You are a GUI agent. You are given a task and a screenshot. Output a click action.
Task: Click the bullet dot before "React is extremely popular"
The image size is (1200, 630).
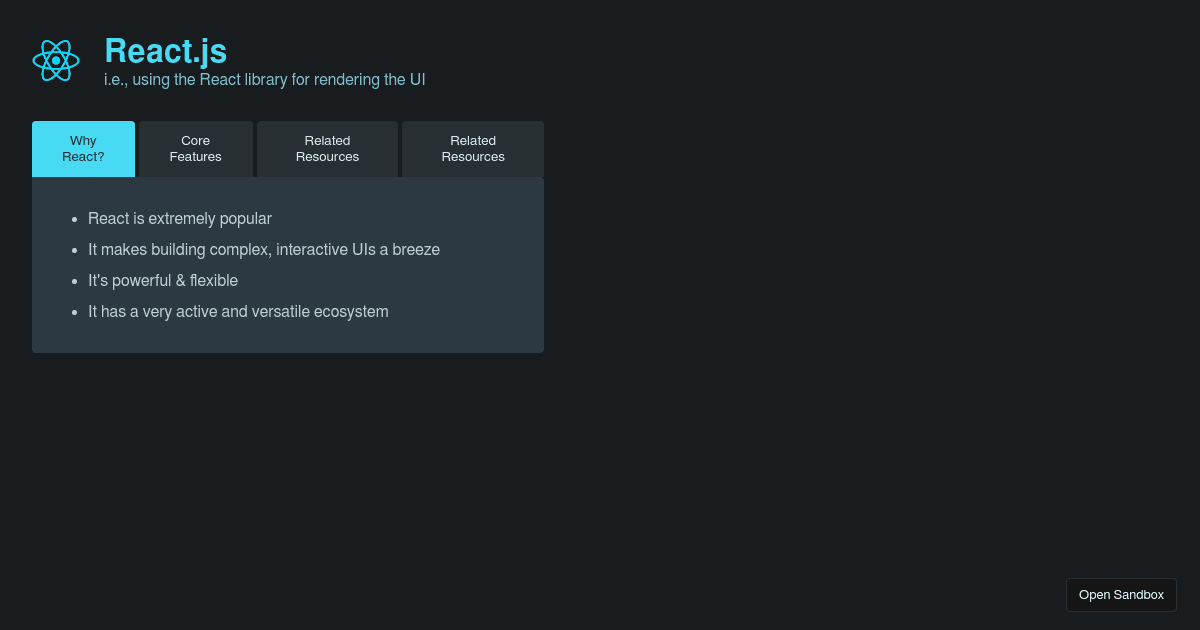[74, 219]
